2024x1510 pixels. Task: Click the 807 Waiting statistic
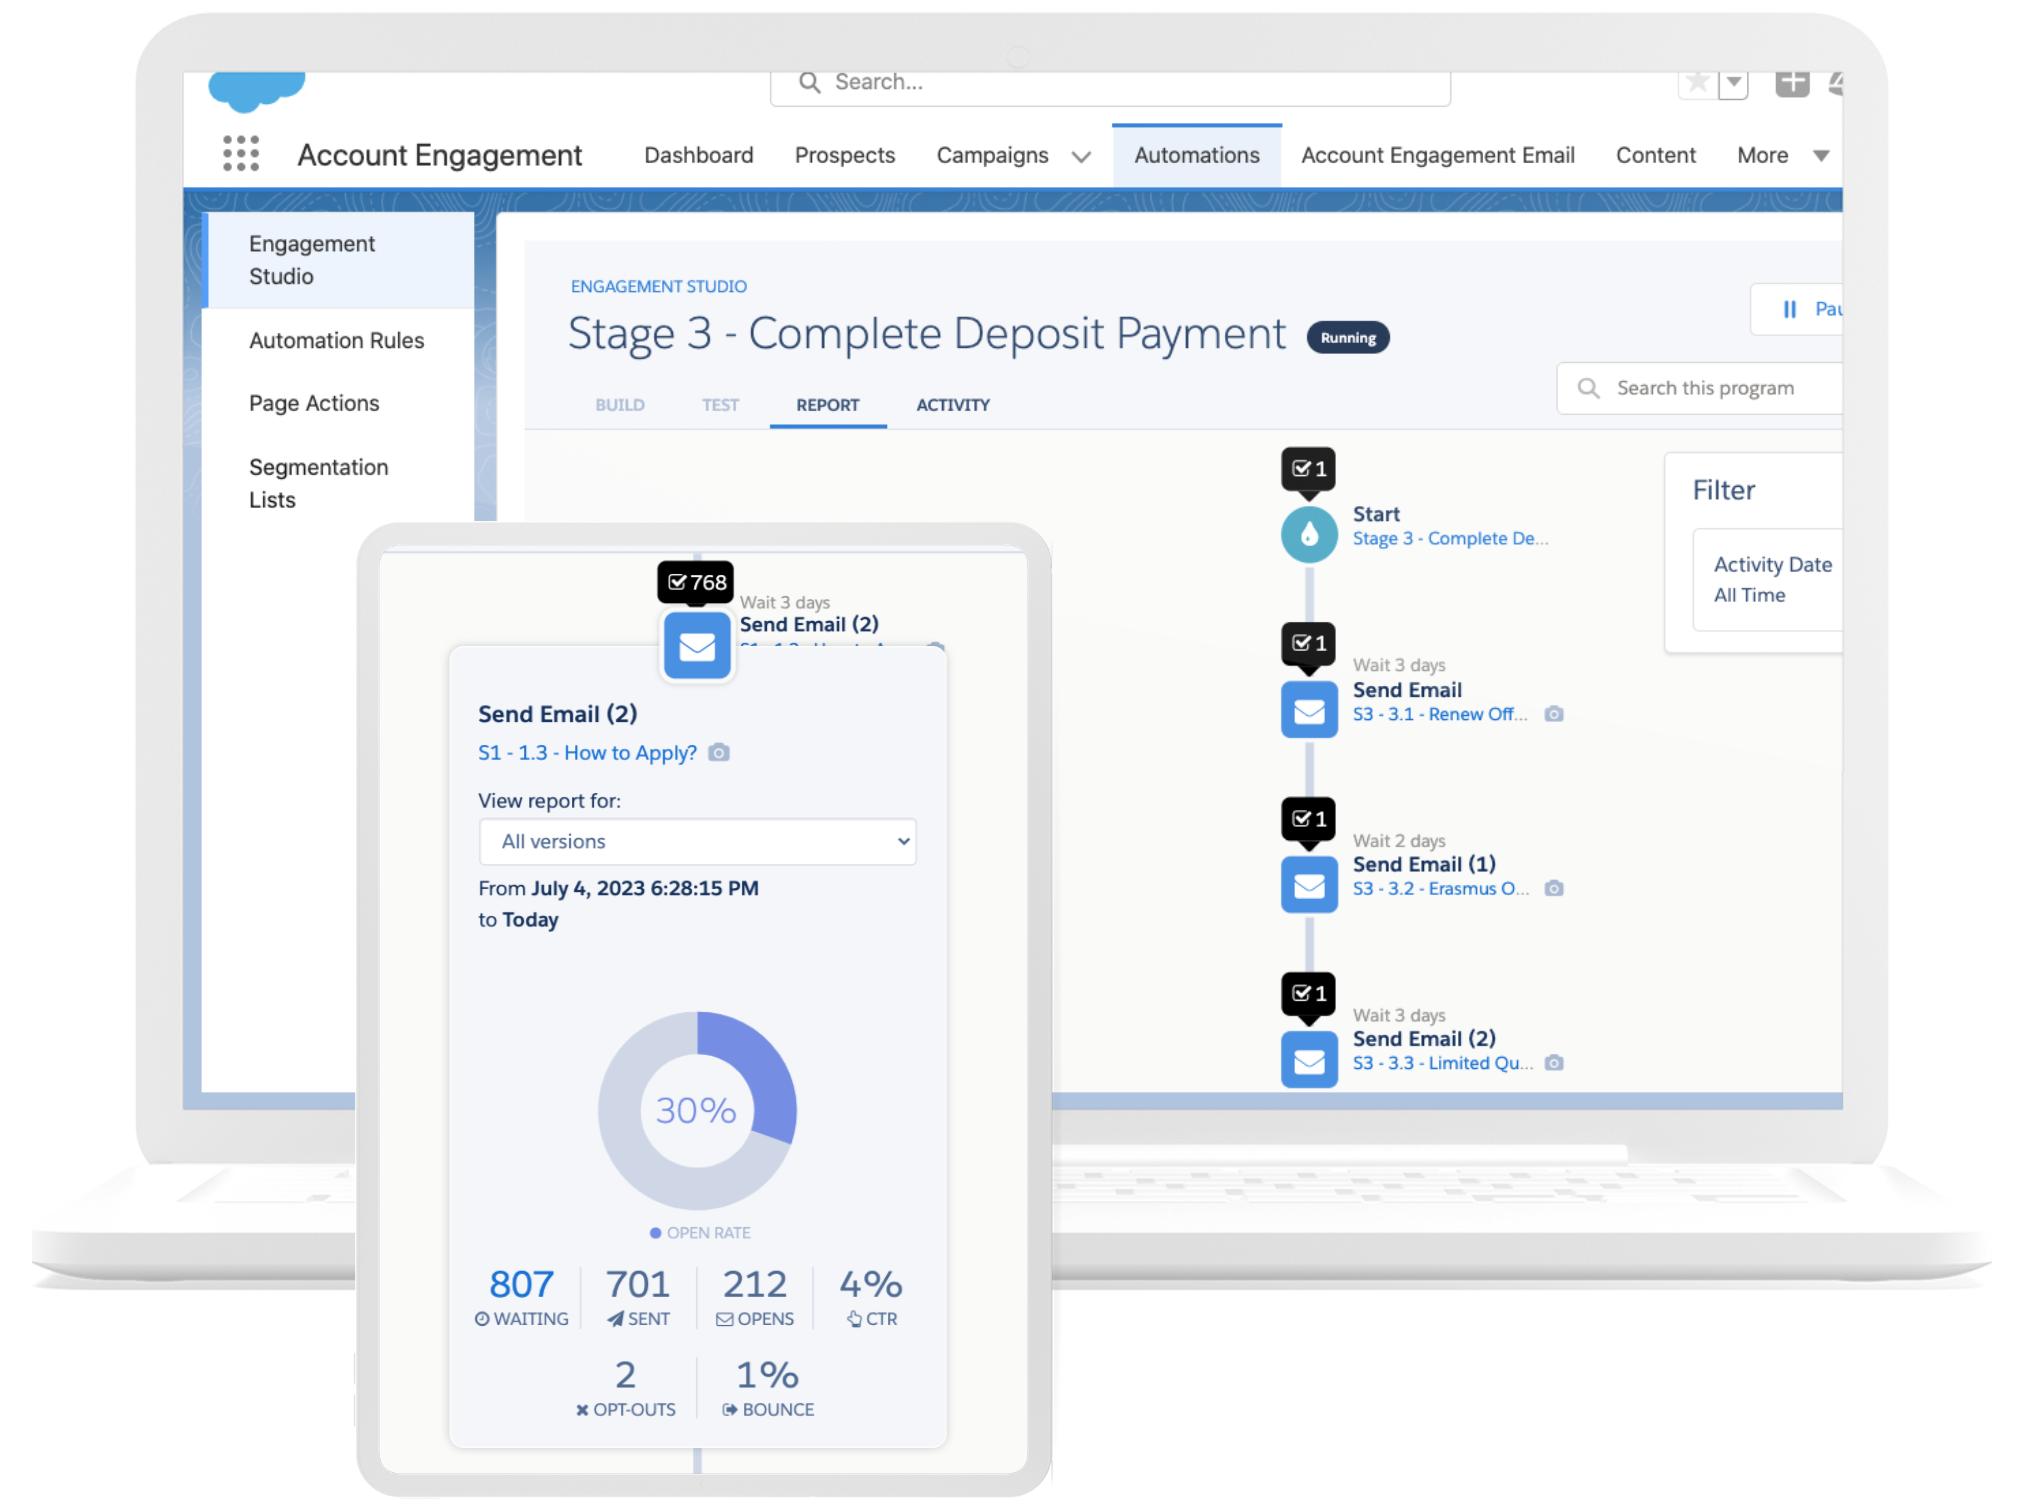coord(521,1297)
